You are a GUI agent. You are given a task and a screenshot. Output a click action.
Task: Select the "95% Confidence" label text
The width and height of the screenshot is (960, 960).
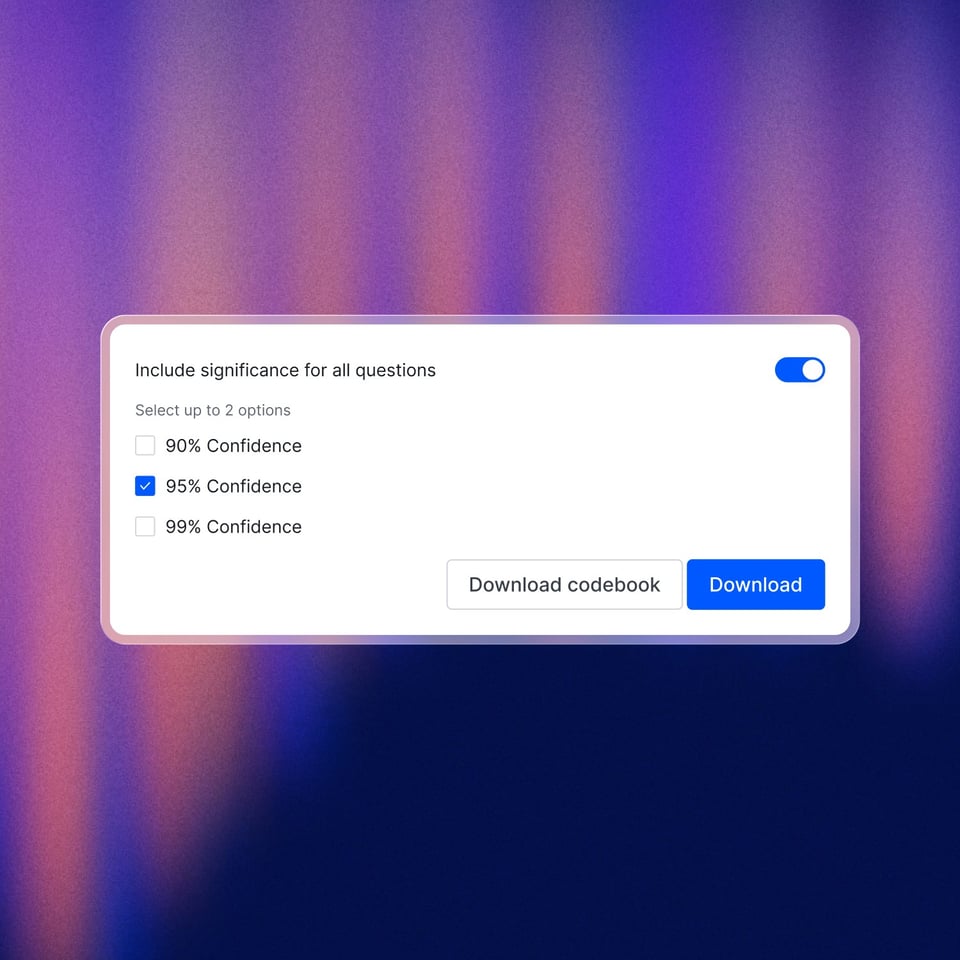233,486
